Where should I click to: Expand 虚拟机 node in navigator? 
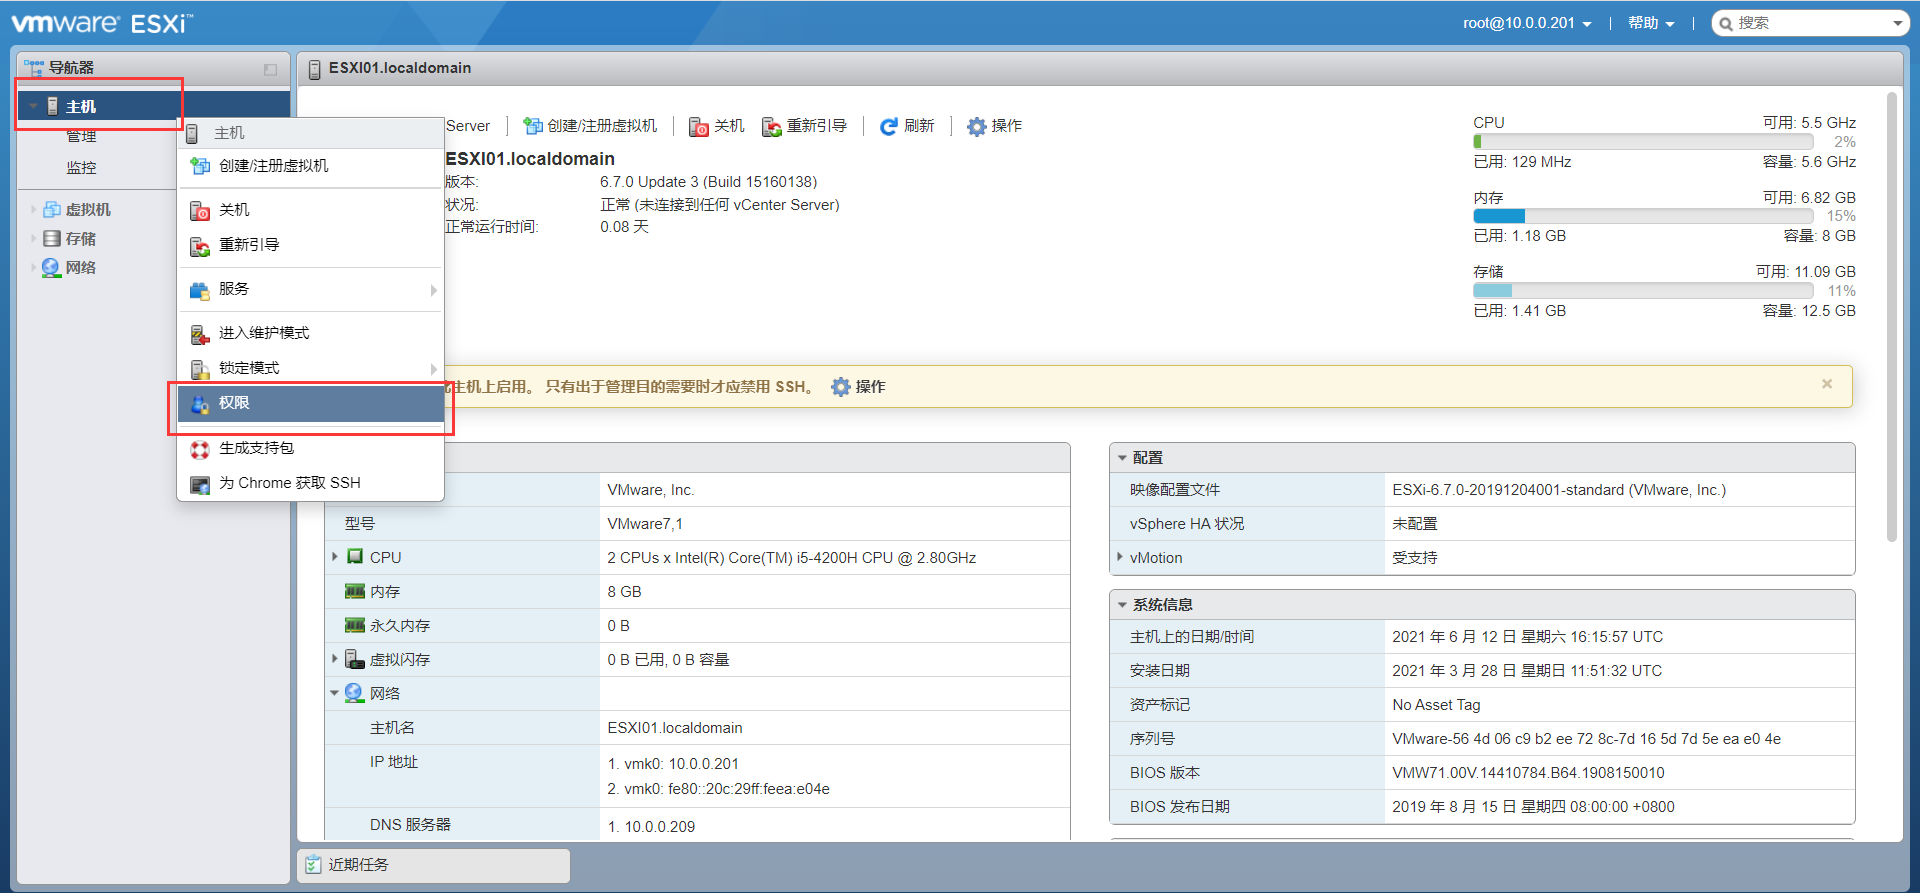34,209
